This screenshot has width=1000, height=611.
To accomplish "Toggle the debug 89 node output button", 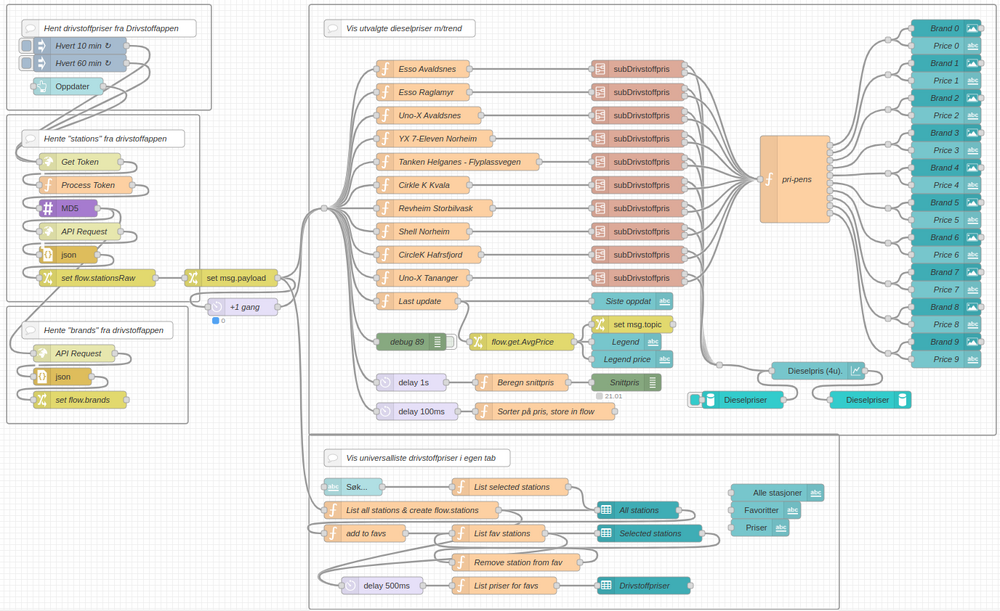I will point(450,342).
